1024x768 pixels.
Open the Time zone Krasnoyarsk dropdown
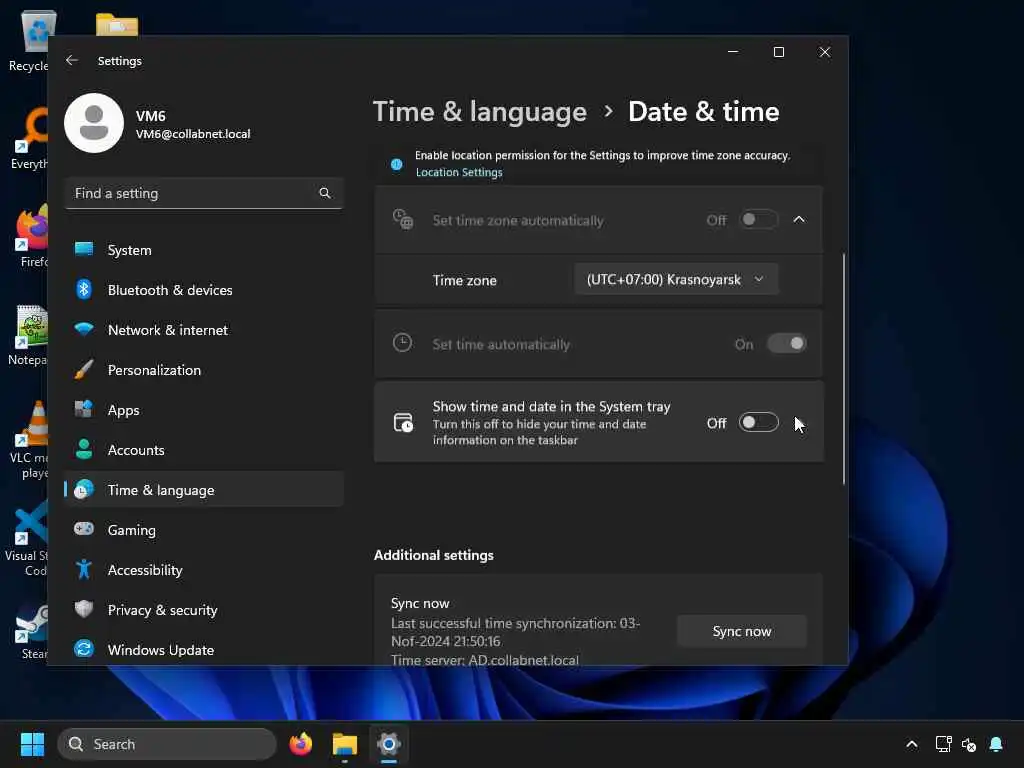pyautogui.click(x=676, y=280)
